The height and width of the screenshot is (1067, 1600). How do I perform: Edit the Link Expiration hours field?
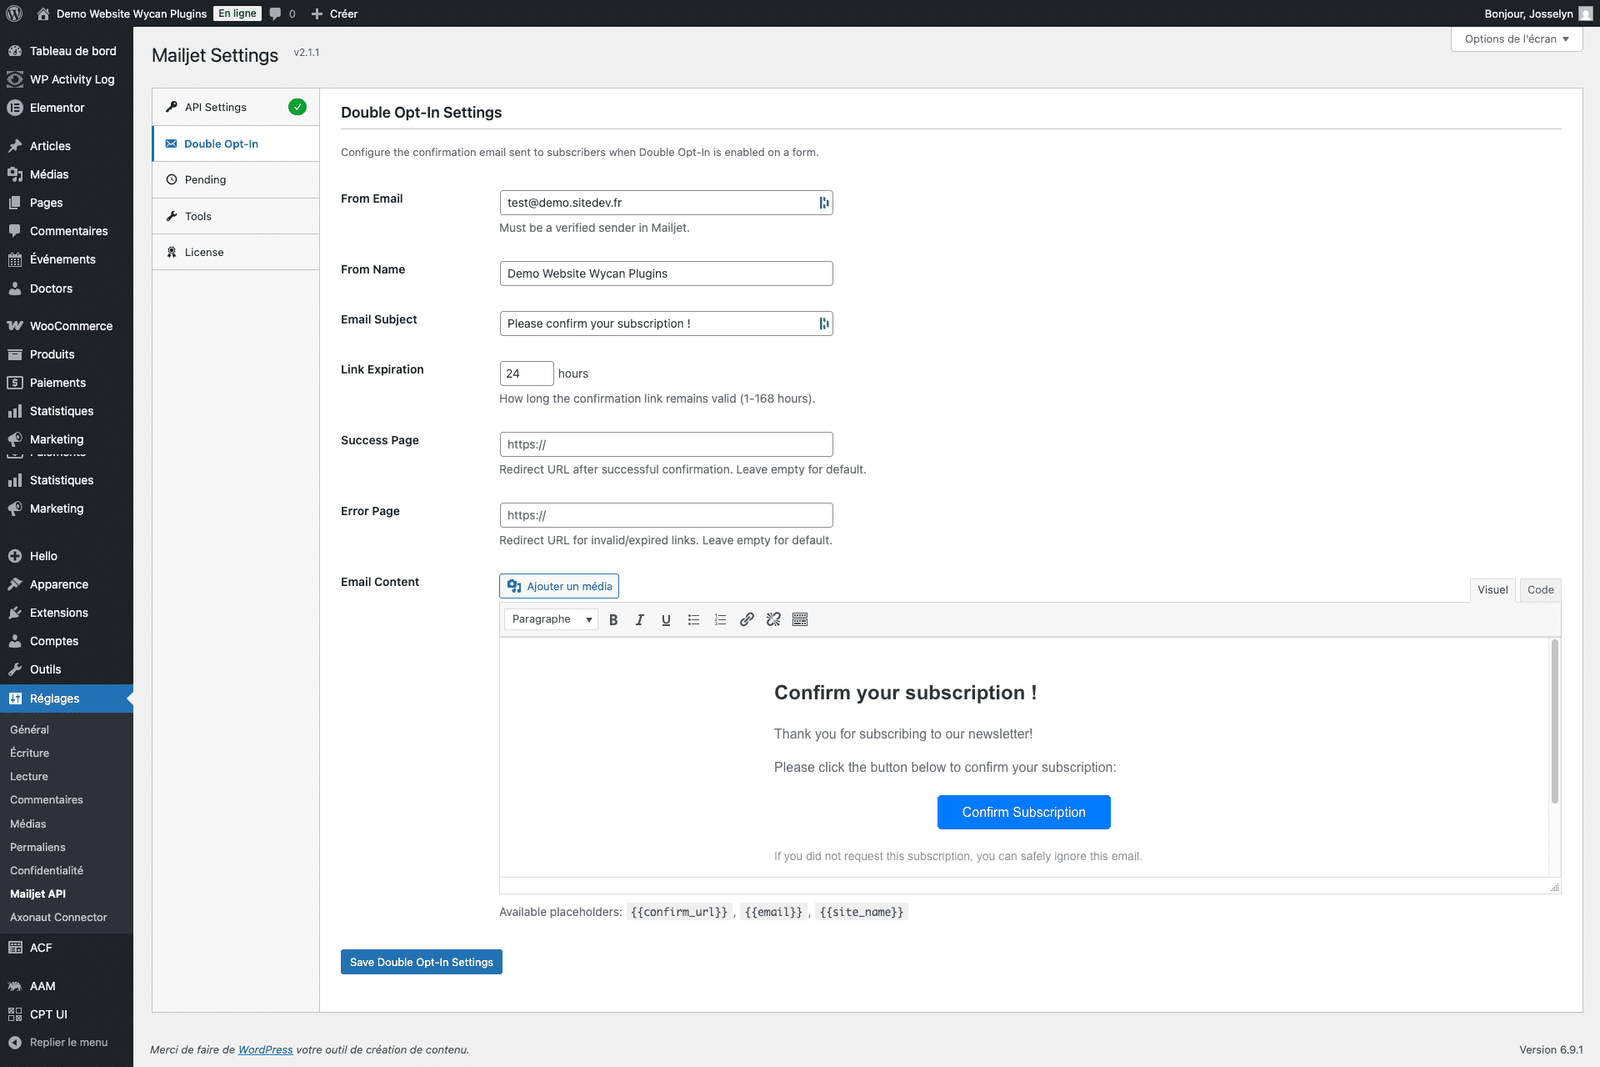526,373
